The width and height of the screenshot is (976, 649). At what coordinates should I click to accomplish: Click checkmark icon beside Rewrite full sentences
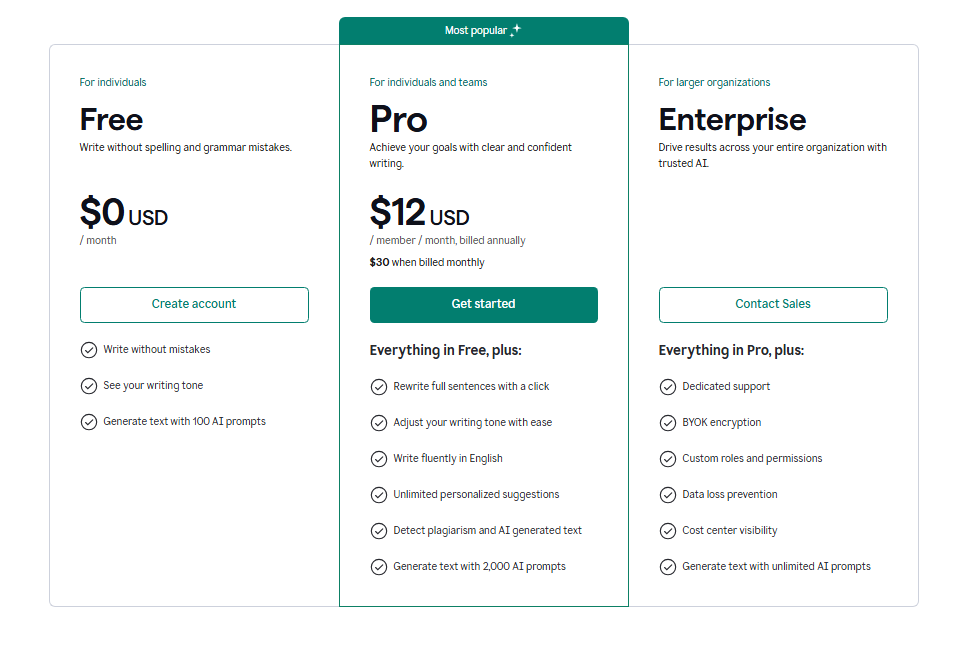point(378,387)
